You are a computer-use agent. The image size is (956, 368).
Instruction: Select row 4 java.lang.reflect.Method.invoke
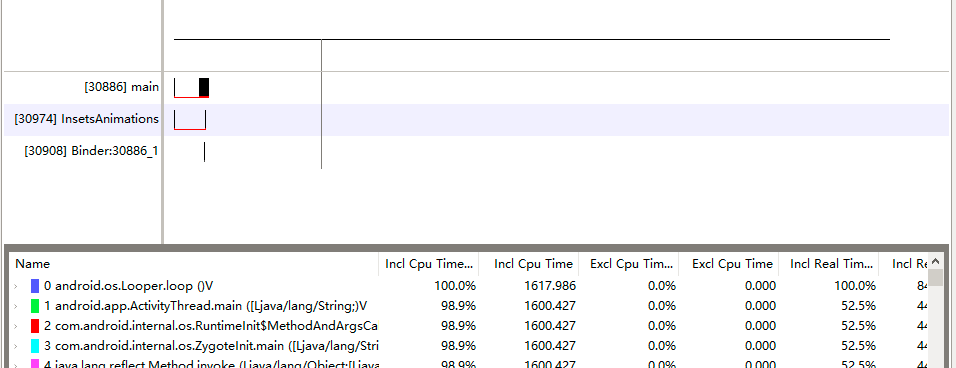click(x=469, y=364)
